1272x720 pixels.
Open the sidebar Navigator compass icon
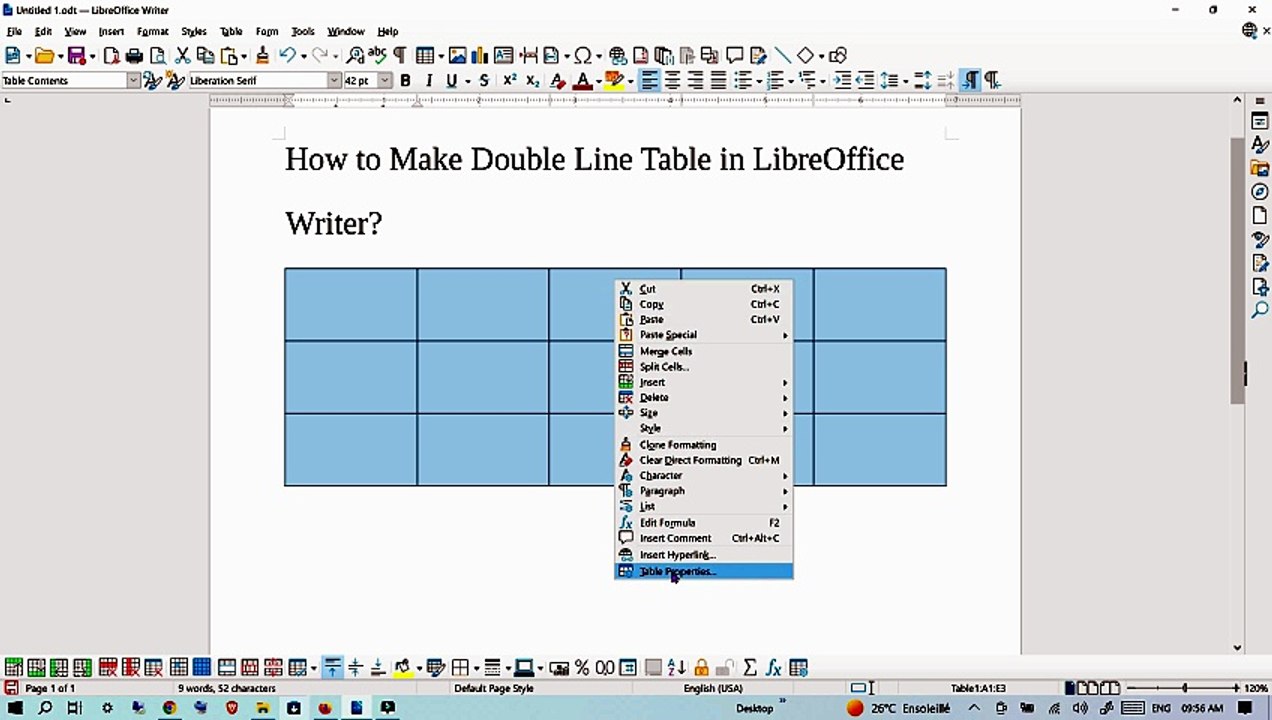point(1260,192)
